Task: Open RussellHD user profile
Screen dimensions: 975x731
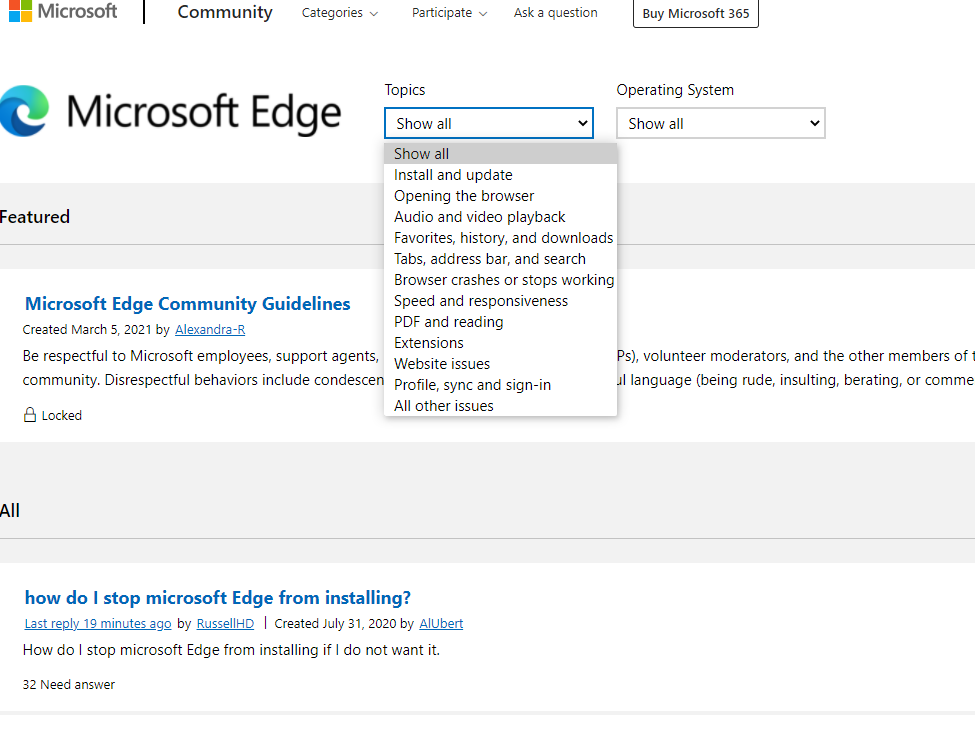Action: point(225,623)
